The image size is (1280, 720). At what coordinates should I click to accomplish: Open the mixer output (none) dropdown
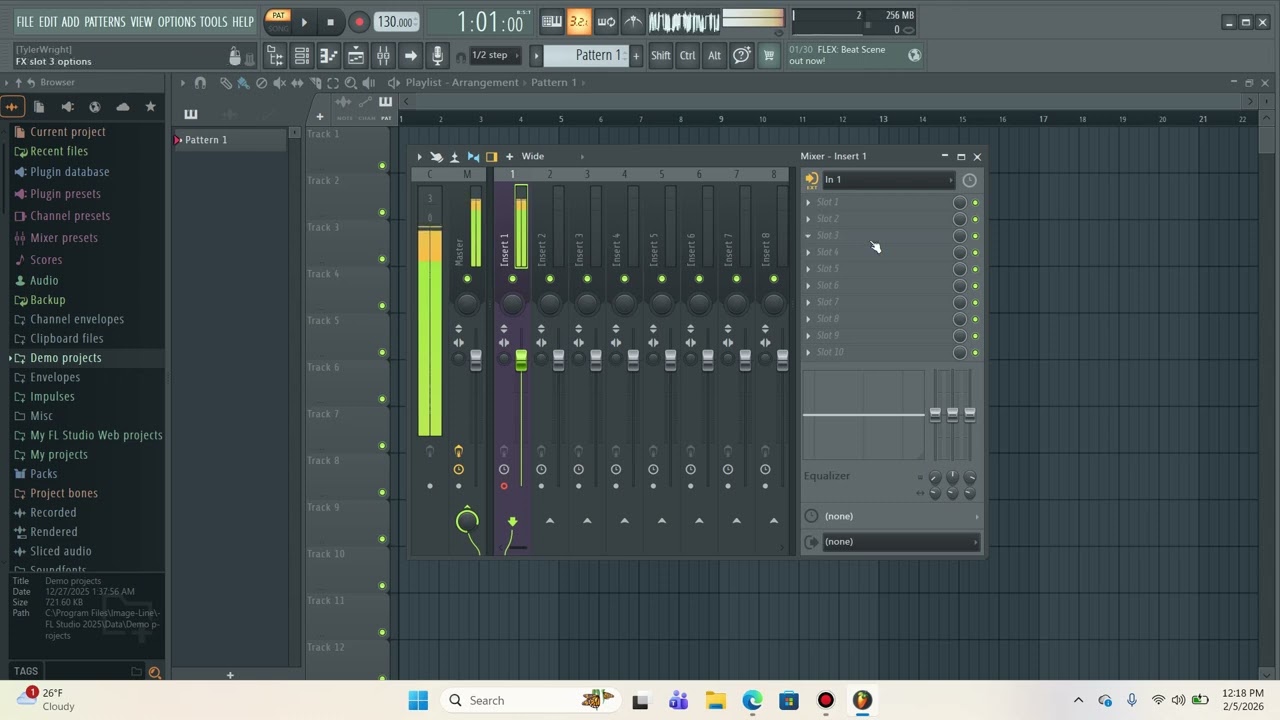tap(900, 542)
